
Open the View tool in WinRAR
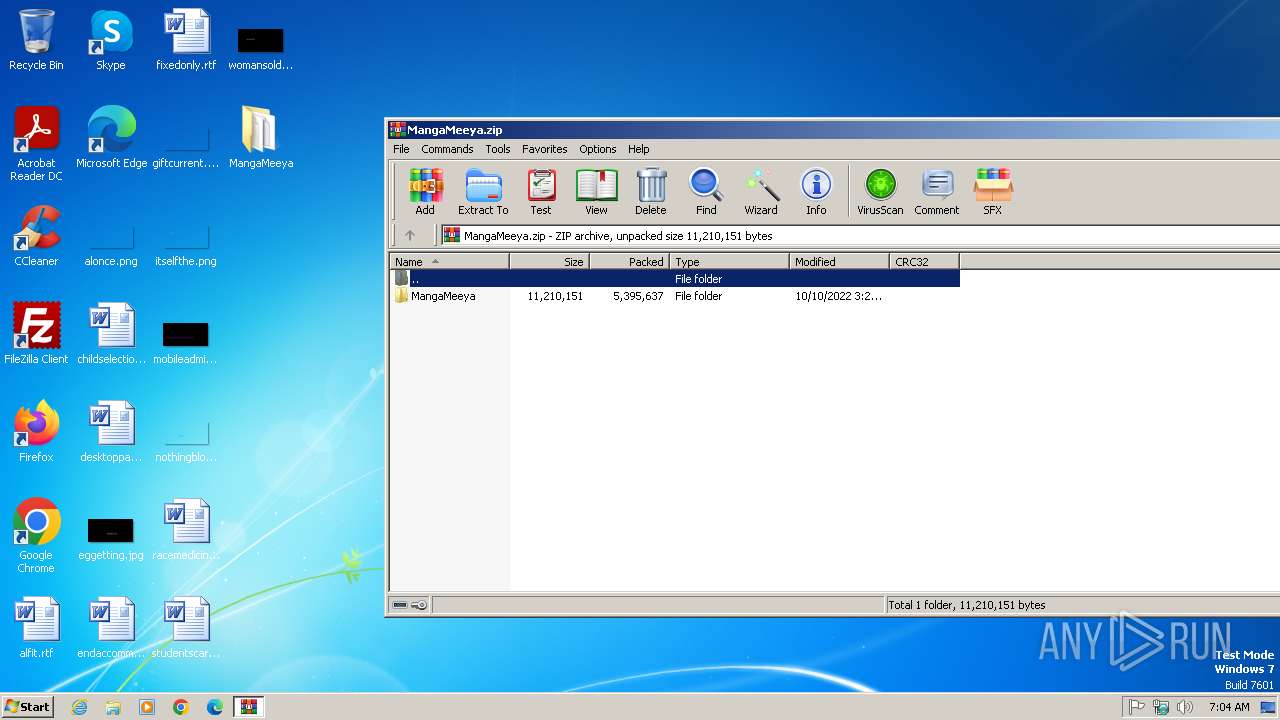pyautogui.click(x=596, y=191)
